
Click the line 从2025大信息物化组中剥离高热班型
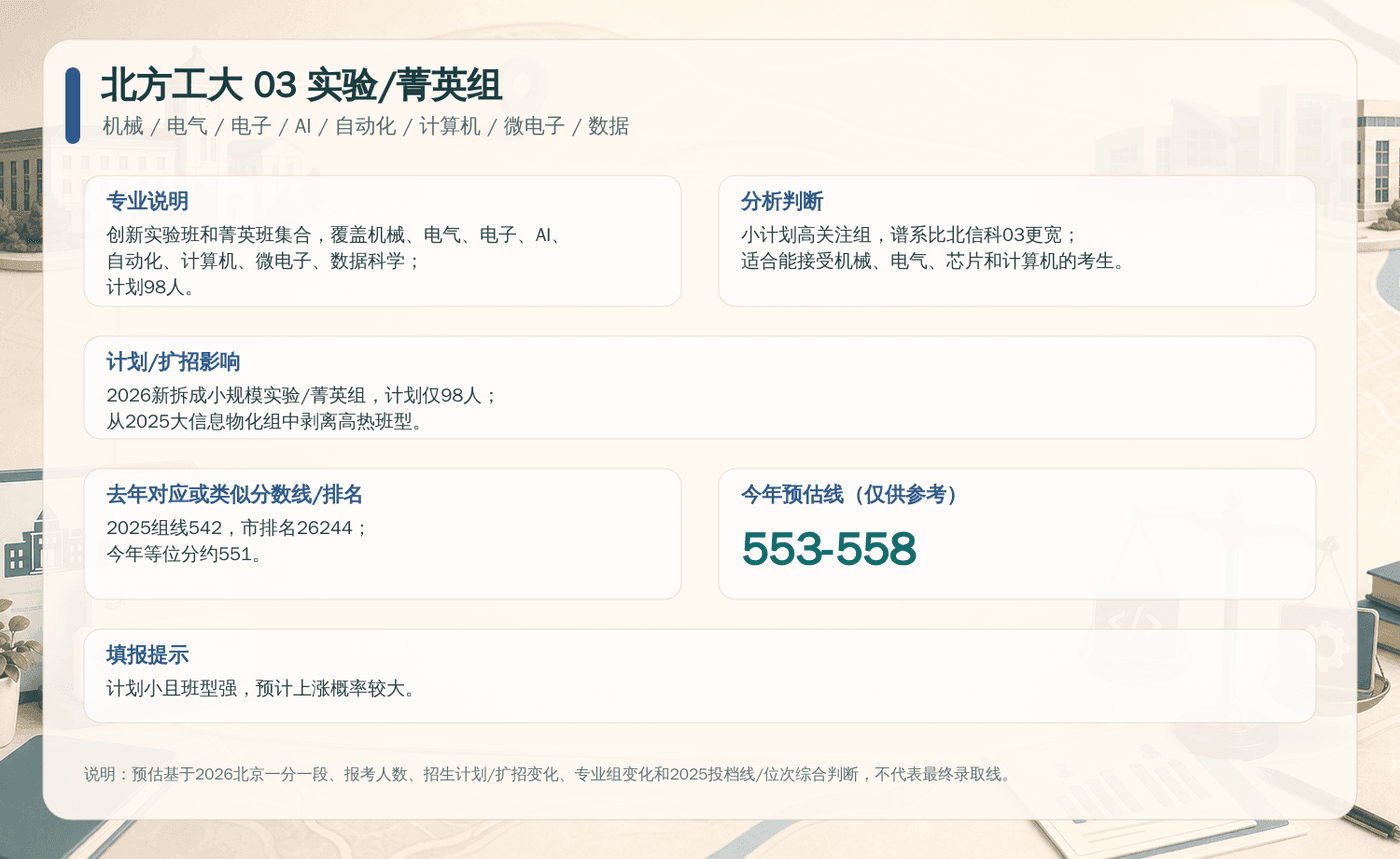(x=265, y=421)
